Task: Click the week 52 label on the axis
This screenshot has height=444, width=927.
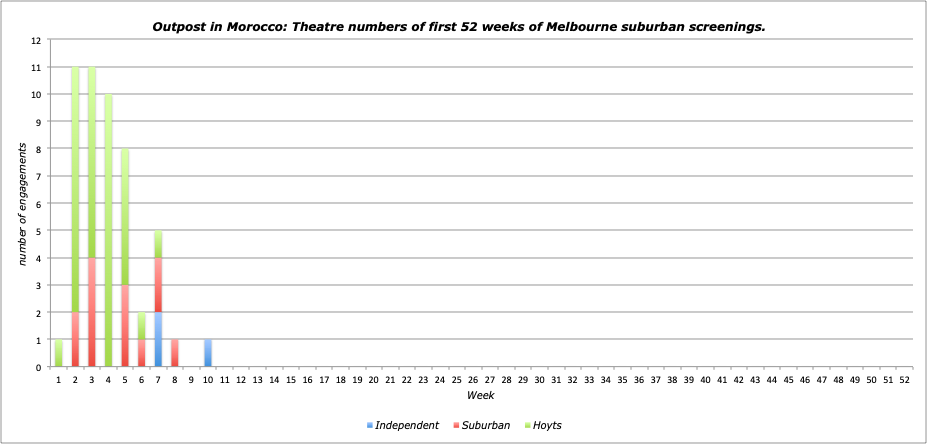Action: pos(904,380)
